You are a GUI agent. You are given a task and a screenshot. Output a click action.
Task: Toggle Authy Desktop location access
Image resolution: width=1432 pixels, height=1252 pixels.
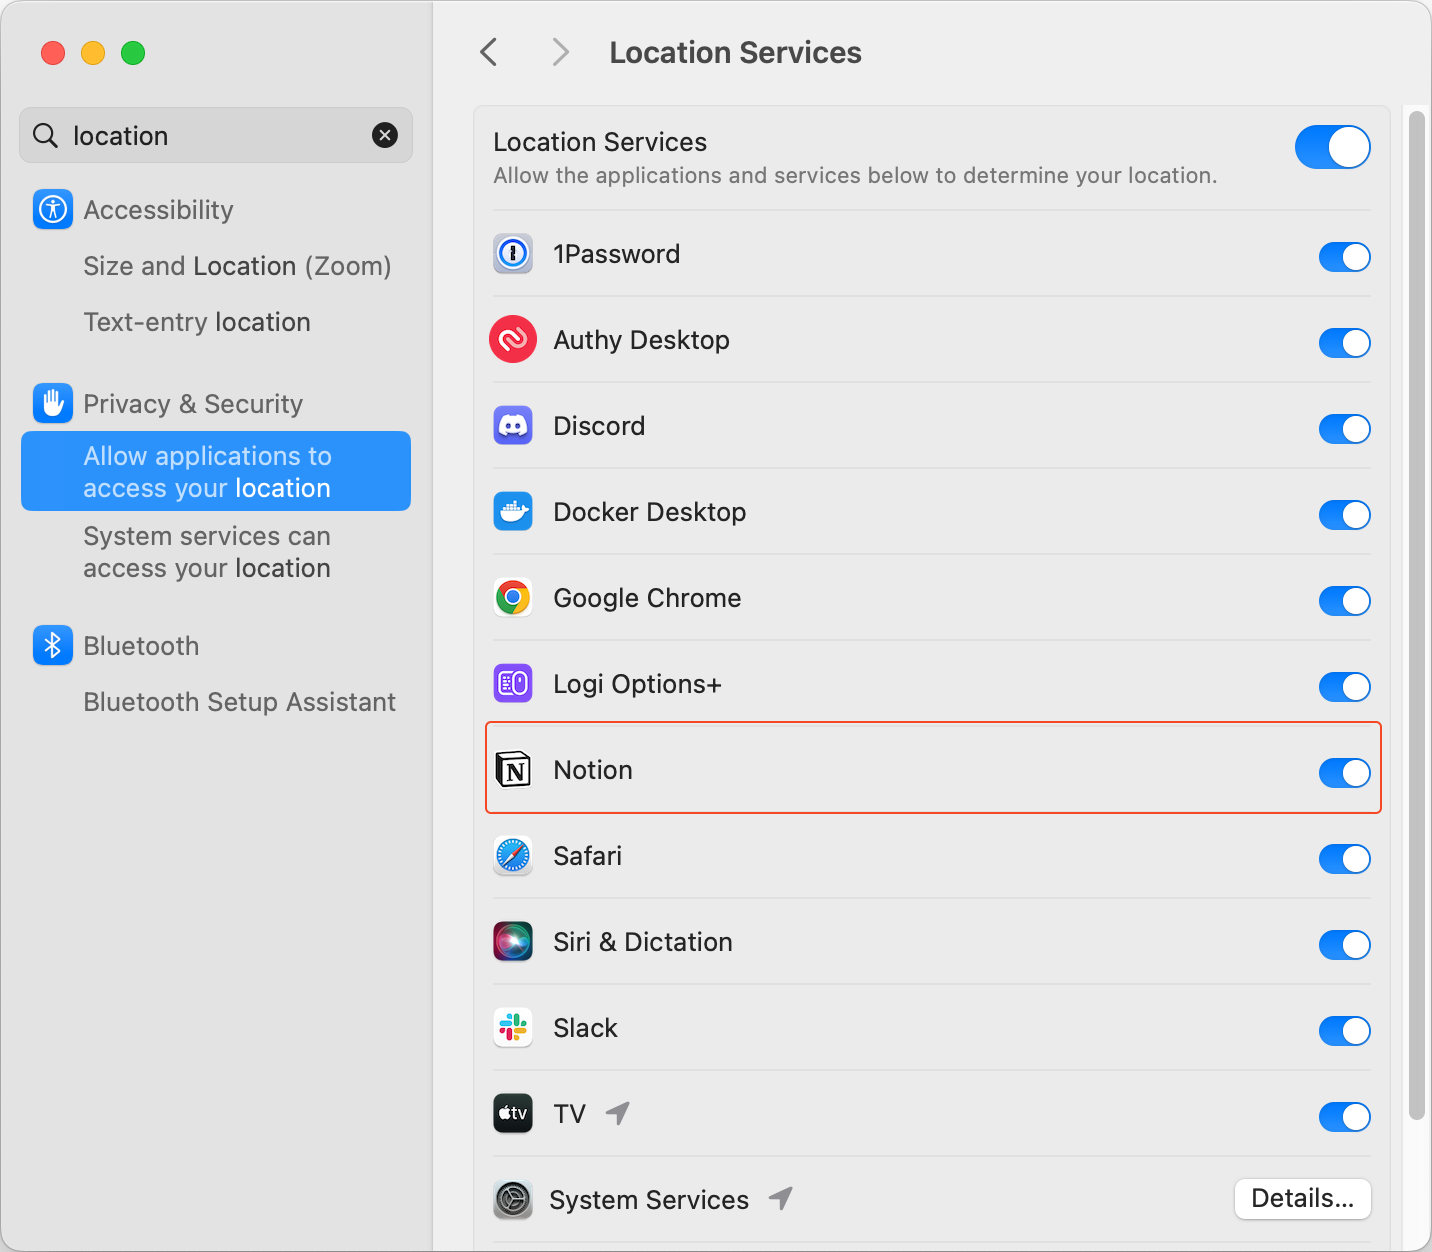pyautogui.click(x=1345, y=343)
